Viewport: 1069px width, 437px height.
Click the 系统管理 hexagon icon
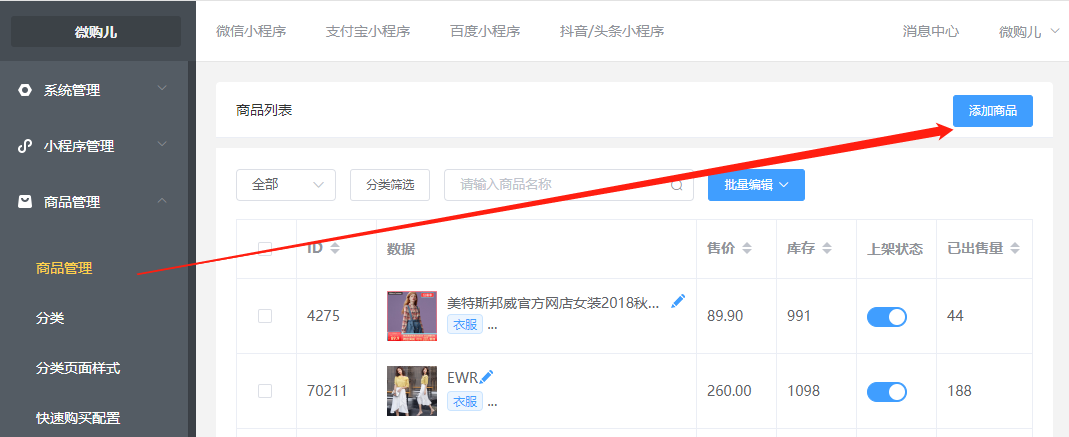25,90
